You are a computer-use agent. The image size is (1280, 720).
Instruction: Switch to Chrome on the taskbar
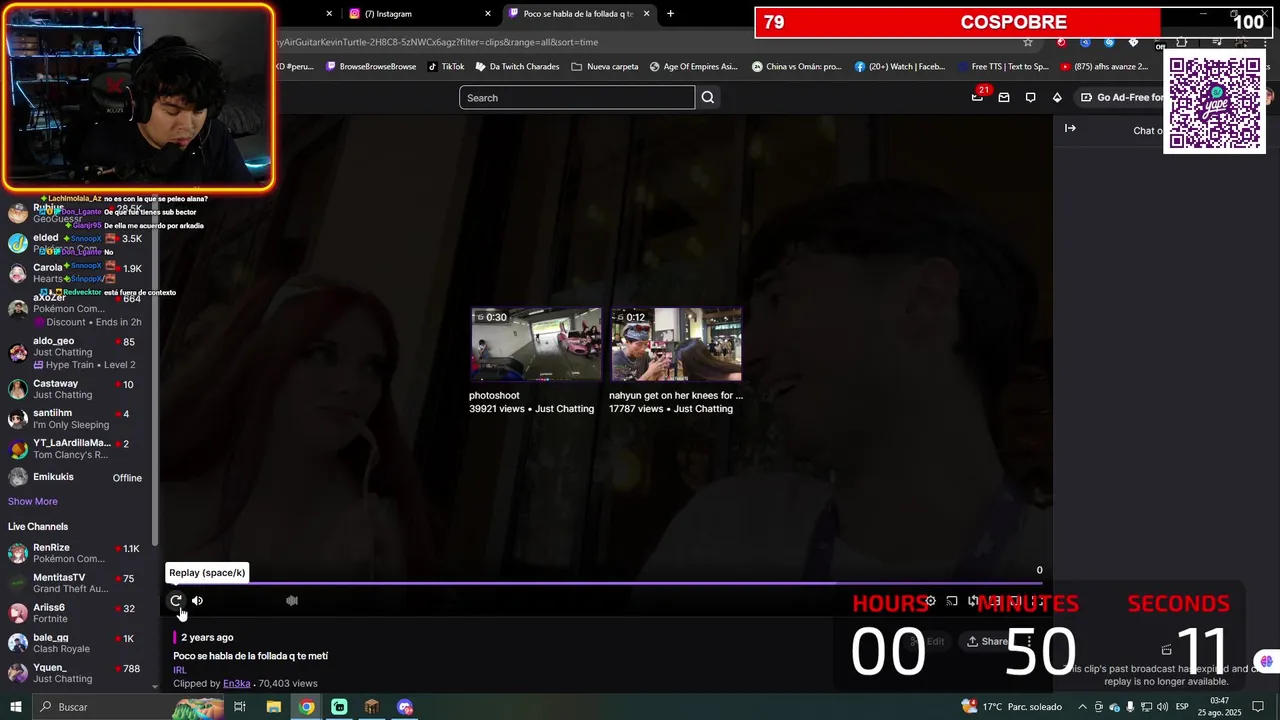(x=306, y=707)
